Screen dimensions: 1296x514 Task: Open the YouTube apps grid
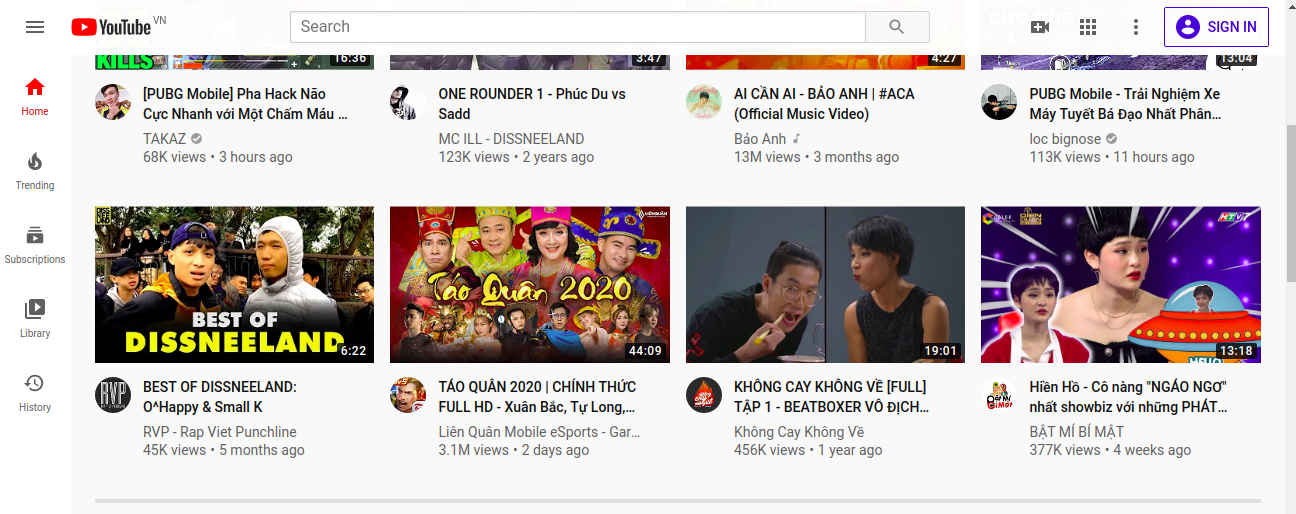(1088, 27)
